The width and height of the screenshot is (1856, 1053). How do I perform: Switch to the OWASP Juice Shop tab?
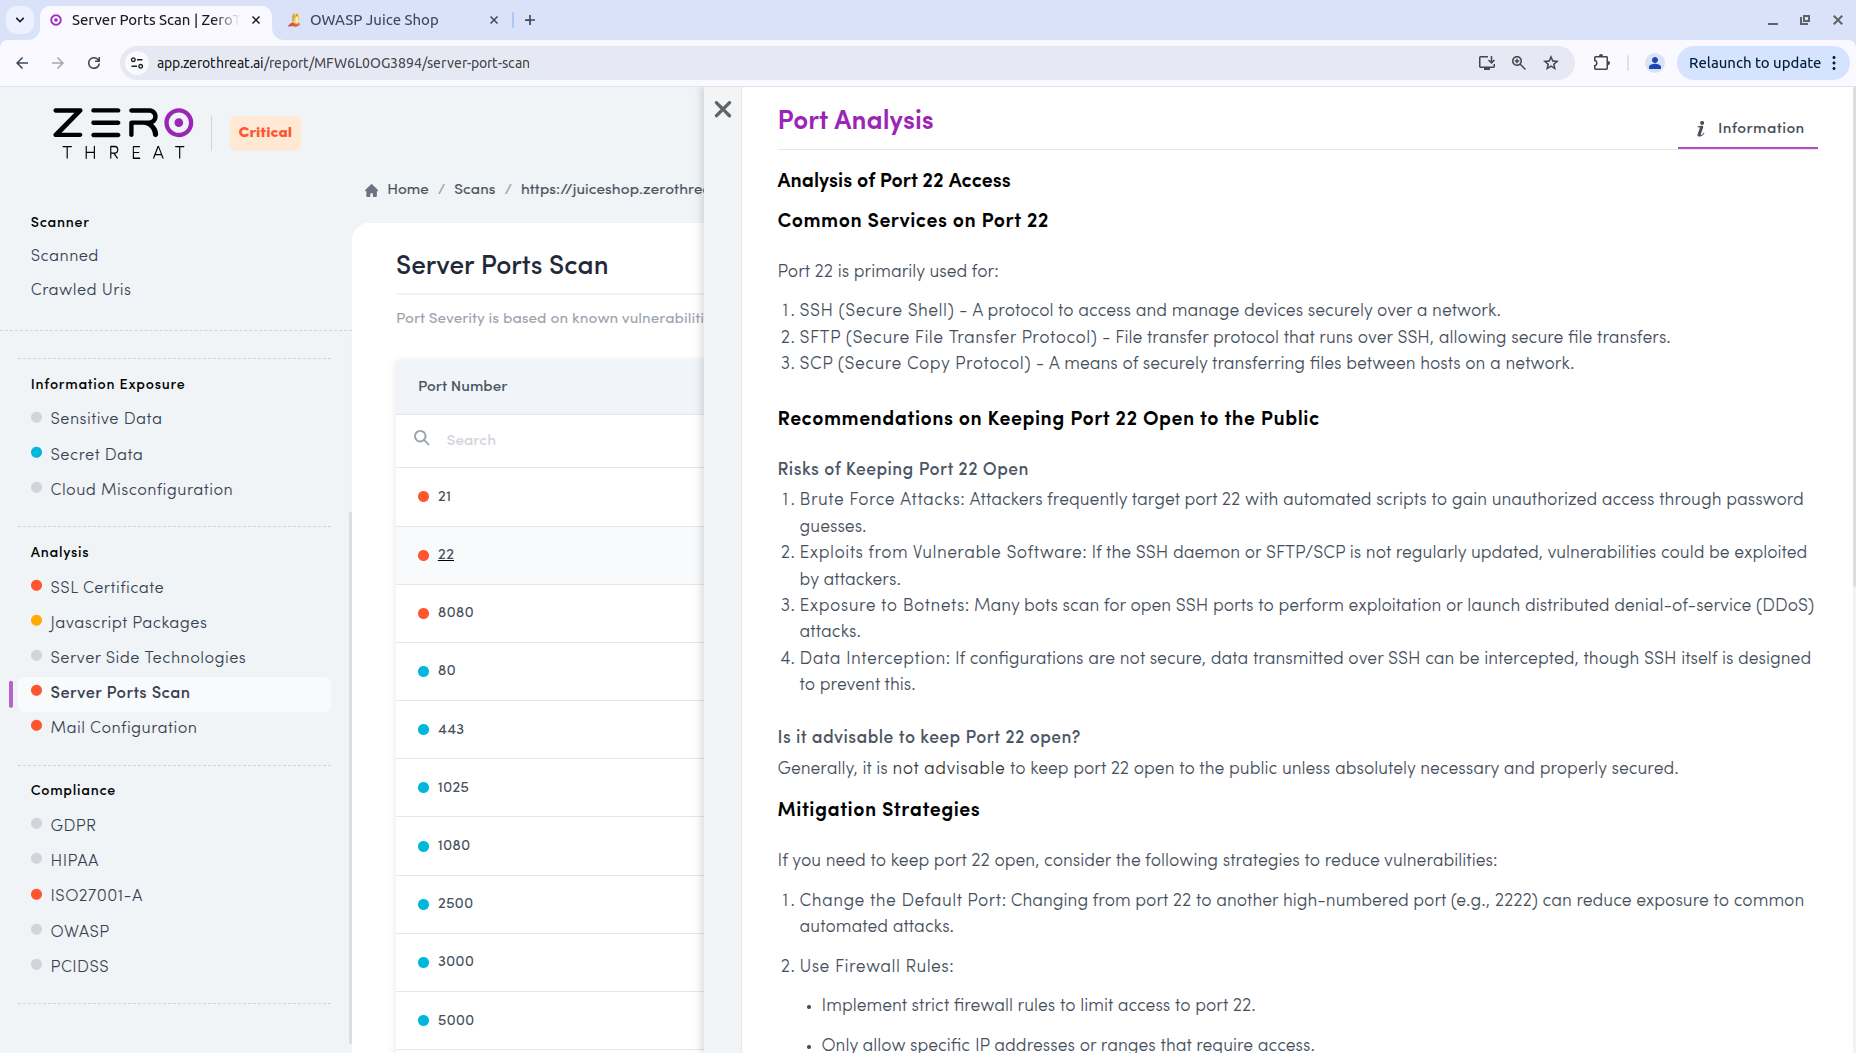coord(374,20)
